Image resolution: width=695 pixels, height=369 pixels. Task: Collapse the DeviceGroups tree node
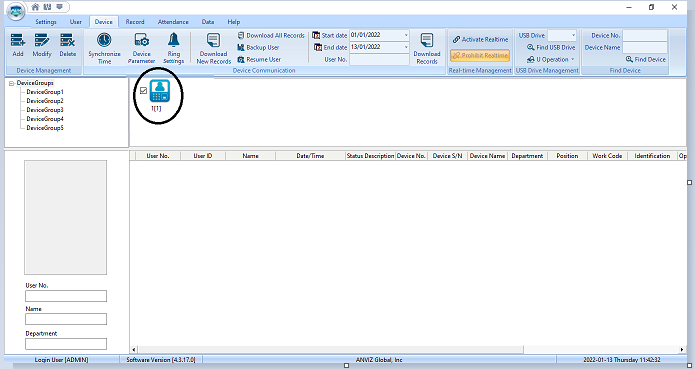pos(12,83)
